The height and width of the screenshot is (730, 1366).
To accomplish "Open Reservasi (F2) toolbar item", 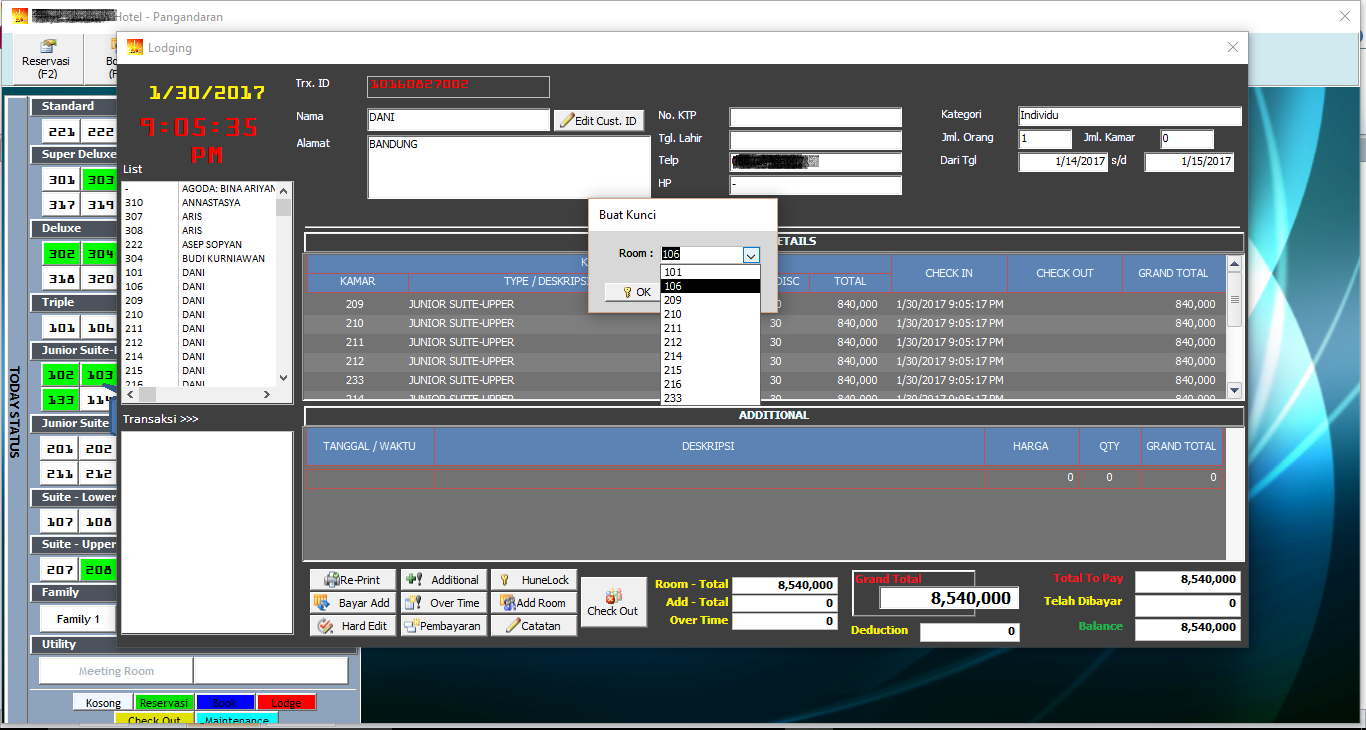I will 47,60.
